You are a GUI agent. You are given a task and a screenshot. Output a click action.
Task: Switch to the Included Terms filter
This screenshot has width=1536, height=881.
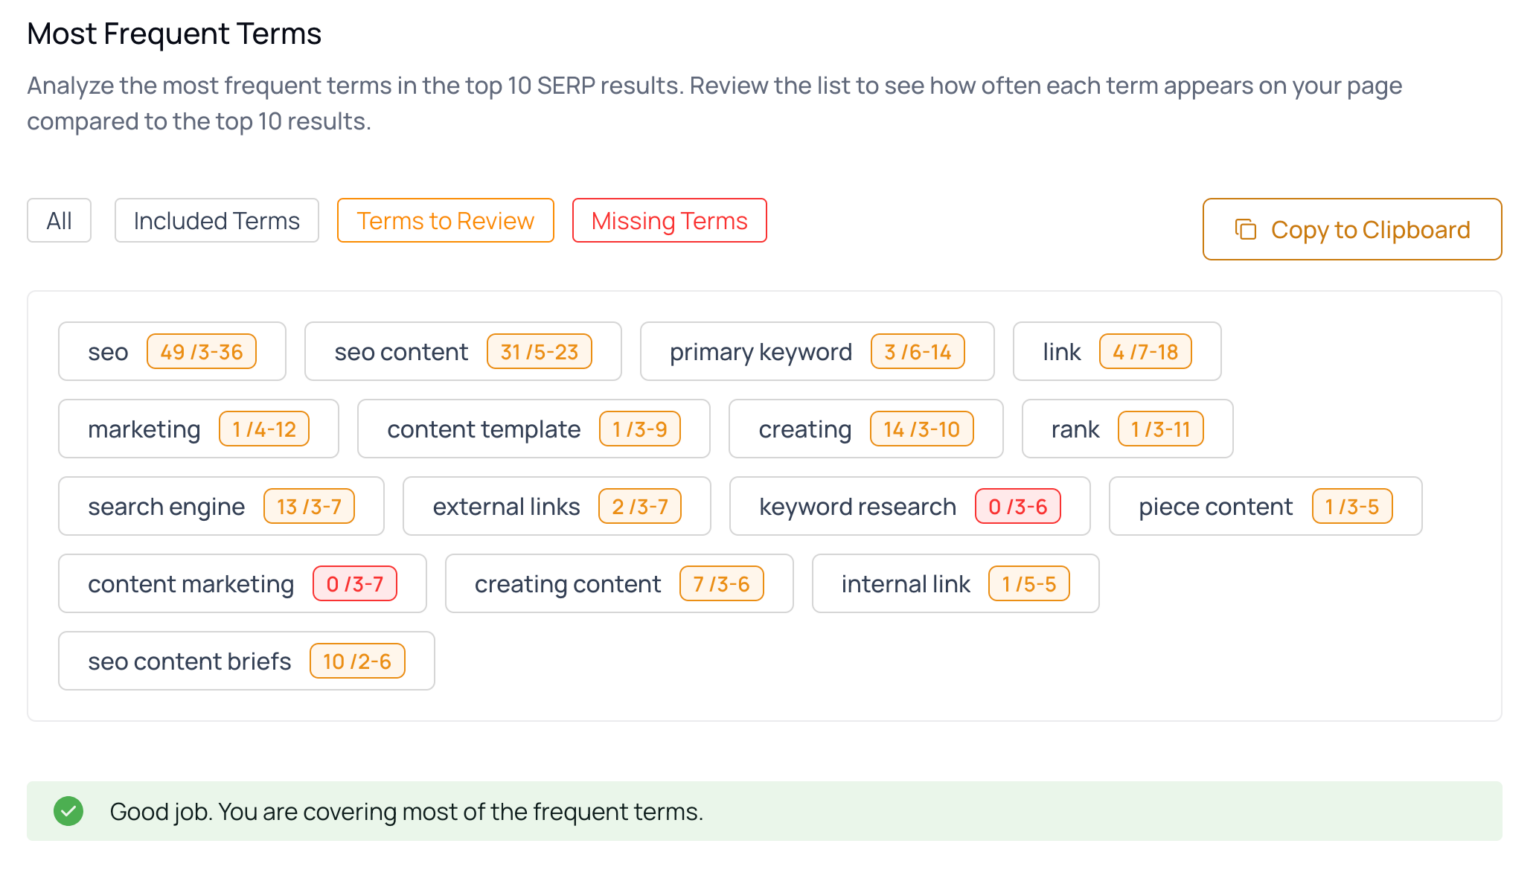coord(216,220)
